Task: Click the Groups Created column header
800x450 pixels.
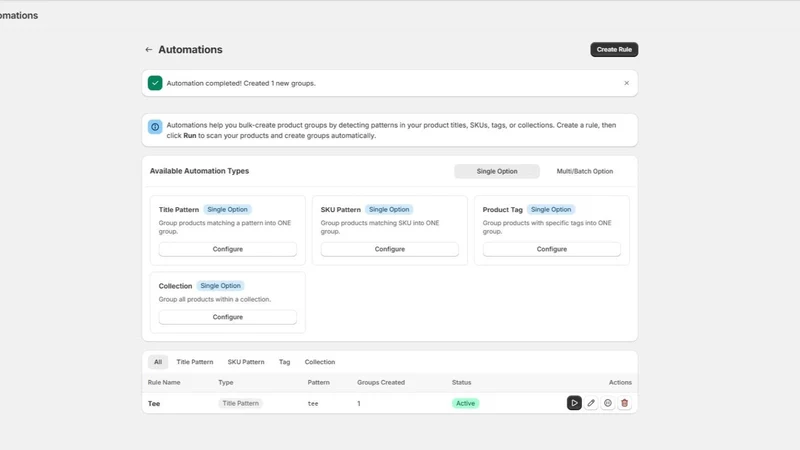Action: click(x=381, y=382)
